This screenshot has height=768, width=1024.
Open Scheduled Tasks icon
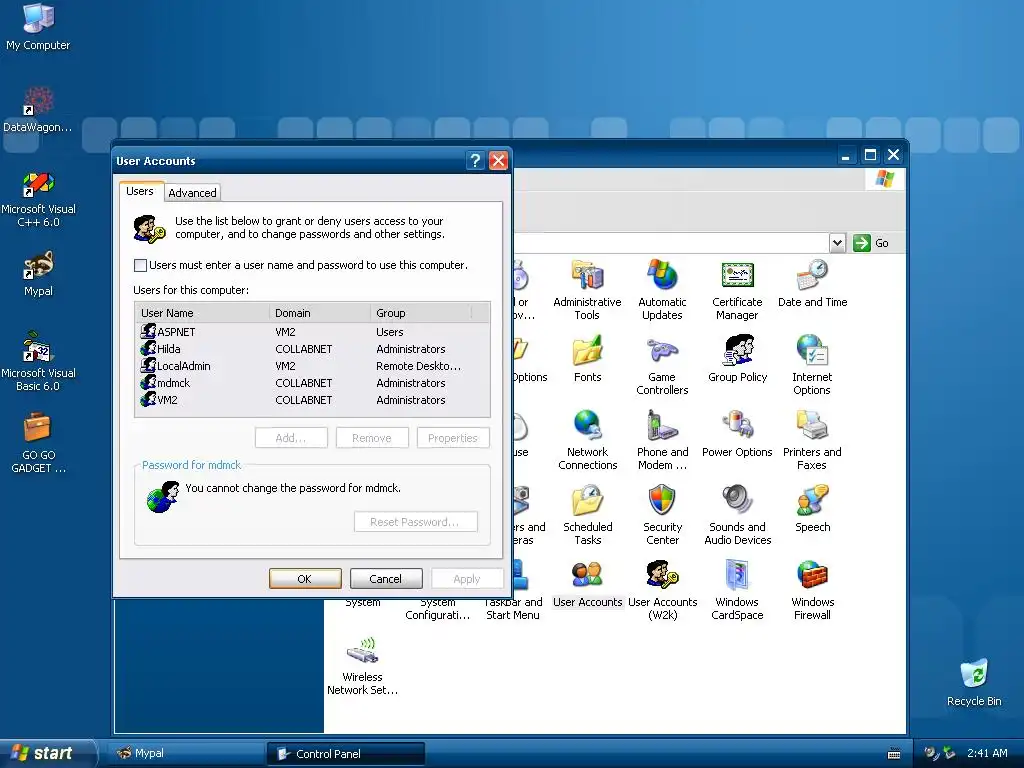(587, 515)
